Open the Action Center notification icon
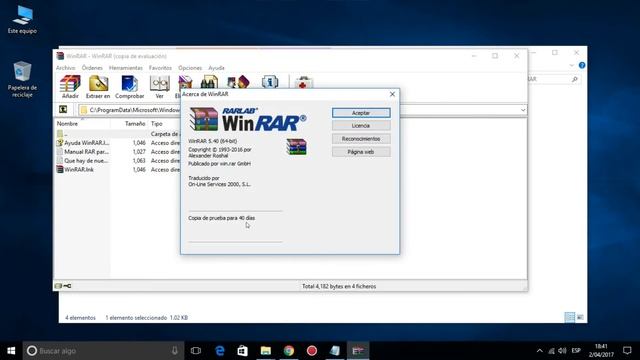 click(x=627, y=351)
